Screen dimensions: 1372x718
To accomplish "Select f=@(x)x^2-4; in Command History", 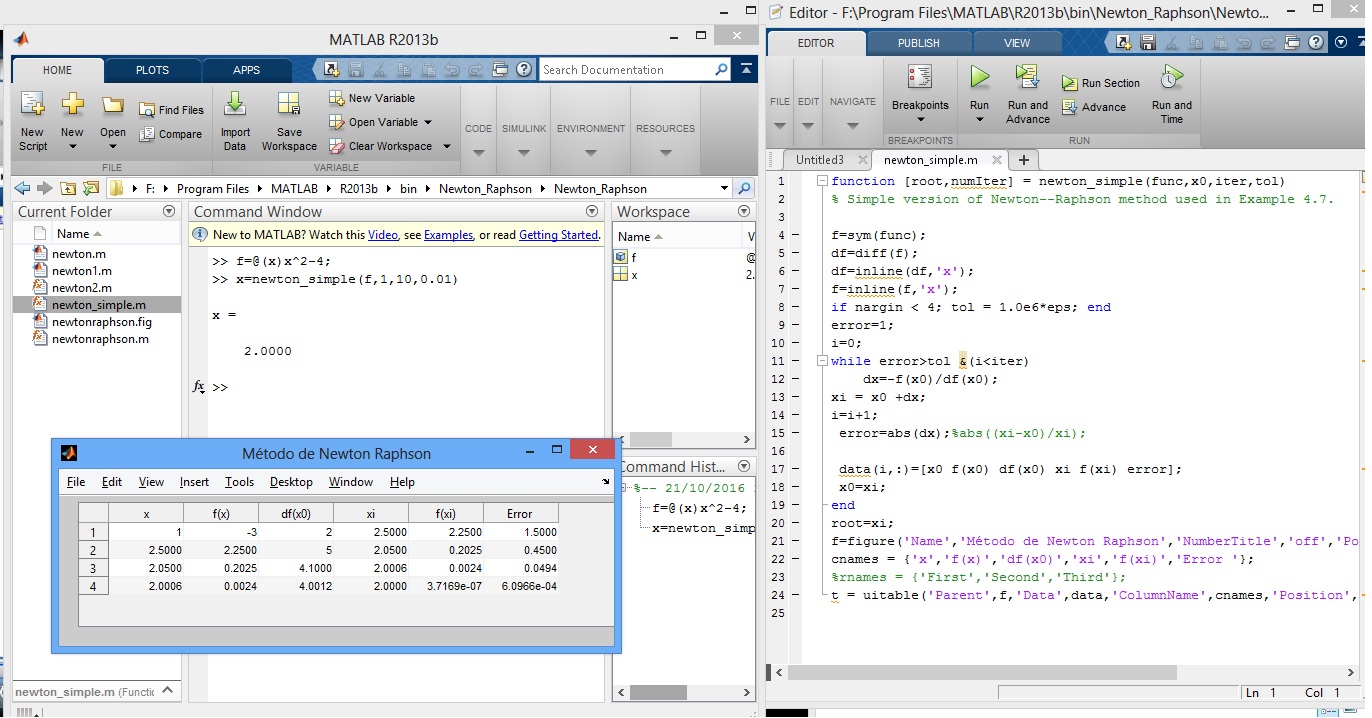I will pos(699,508).
